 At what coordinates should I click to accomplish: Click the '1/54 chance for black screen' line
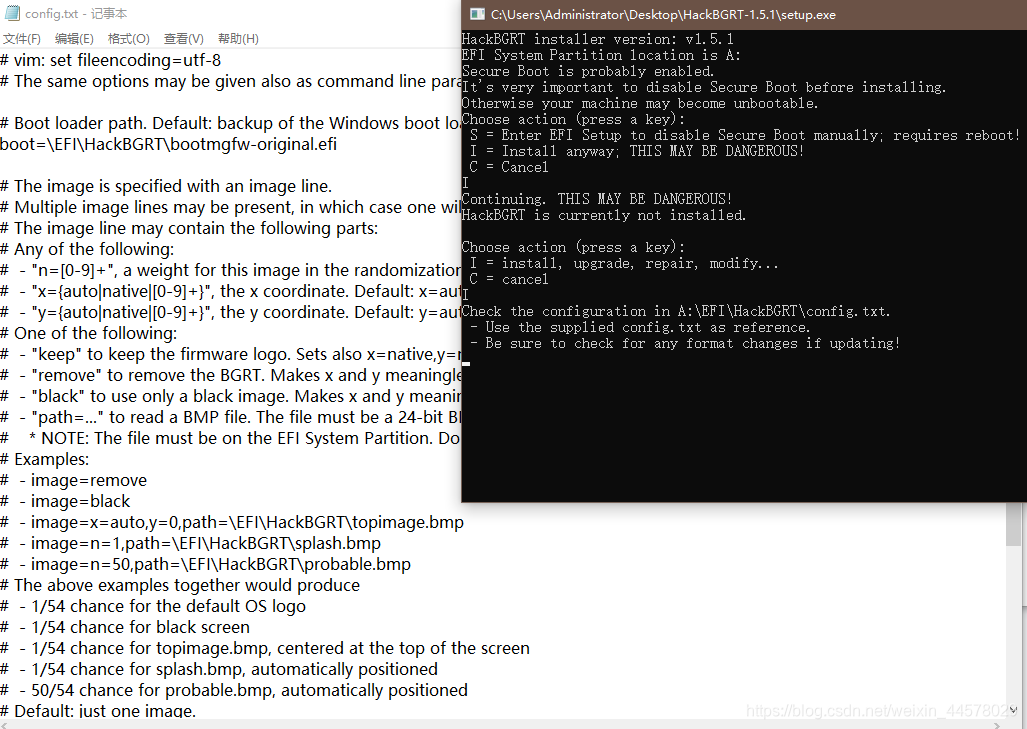pyautogui.click(x=125, y=627)
